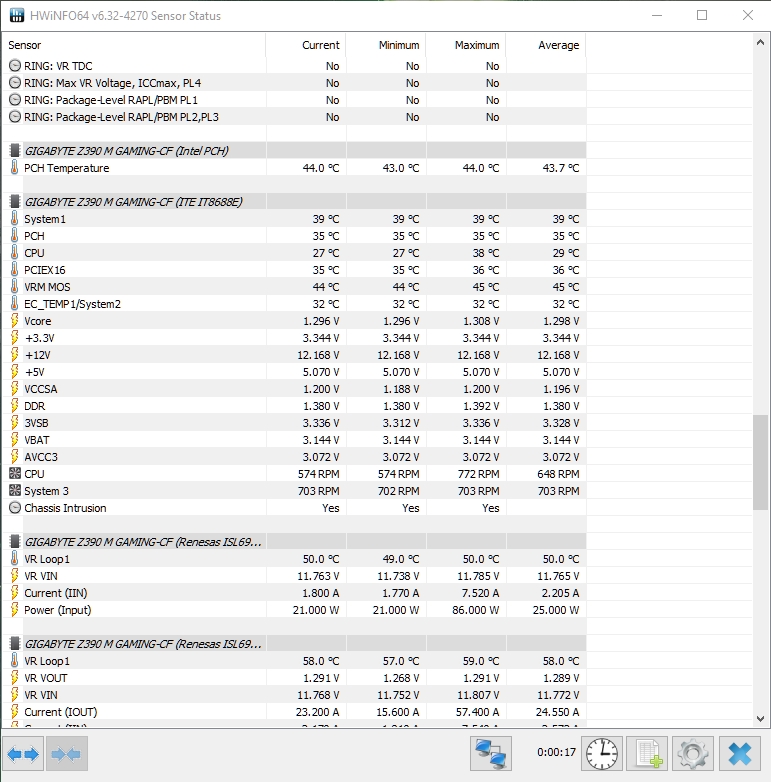Select the 3VSB sensor row label
Image resolution: width=771 pixels, height=782 pixels.
(36, 423)
